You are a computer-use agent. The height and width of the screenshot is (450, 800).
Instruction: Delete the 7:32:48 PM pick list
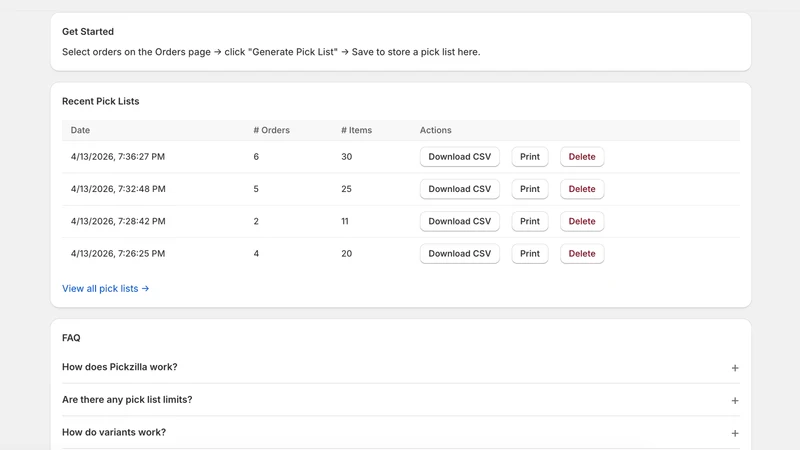click(582, 189)
